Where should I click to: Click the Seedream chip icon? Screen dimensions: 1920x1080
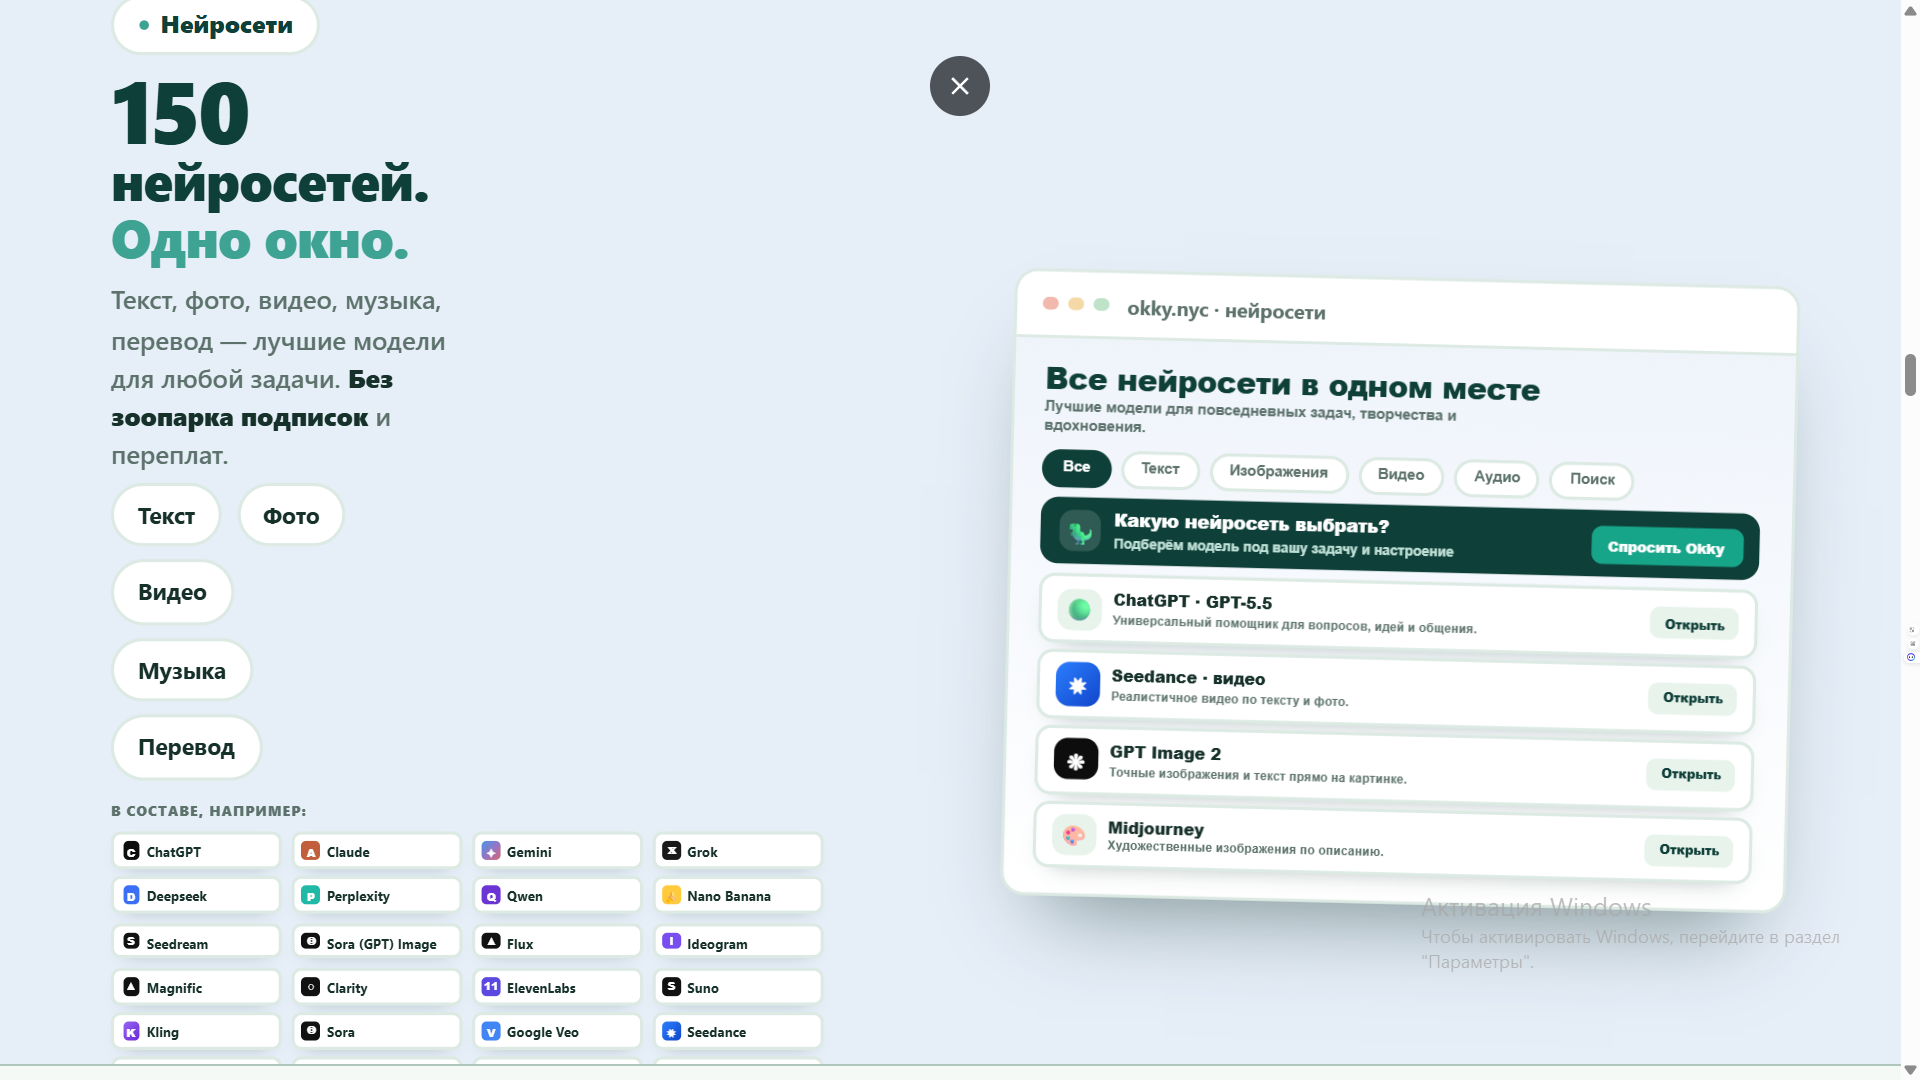click(131, 941)
